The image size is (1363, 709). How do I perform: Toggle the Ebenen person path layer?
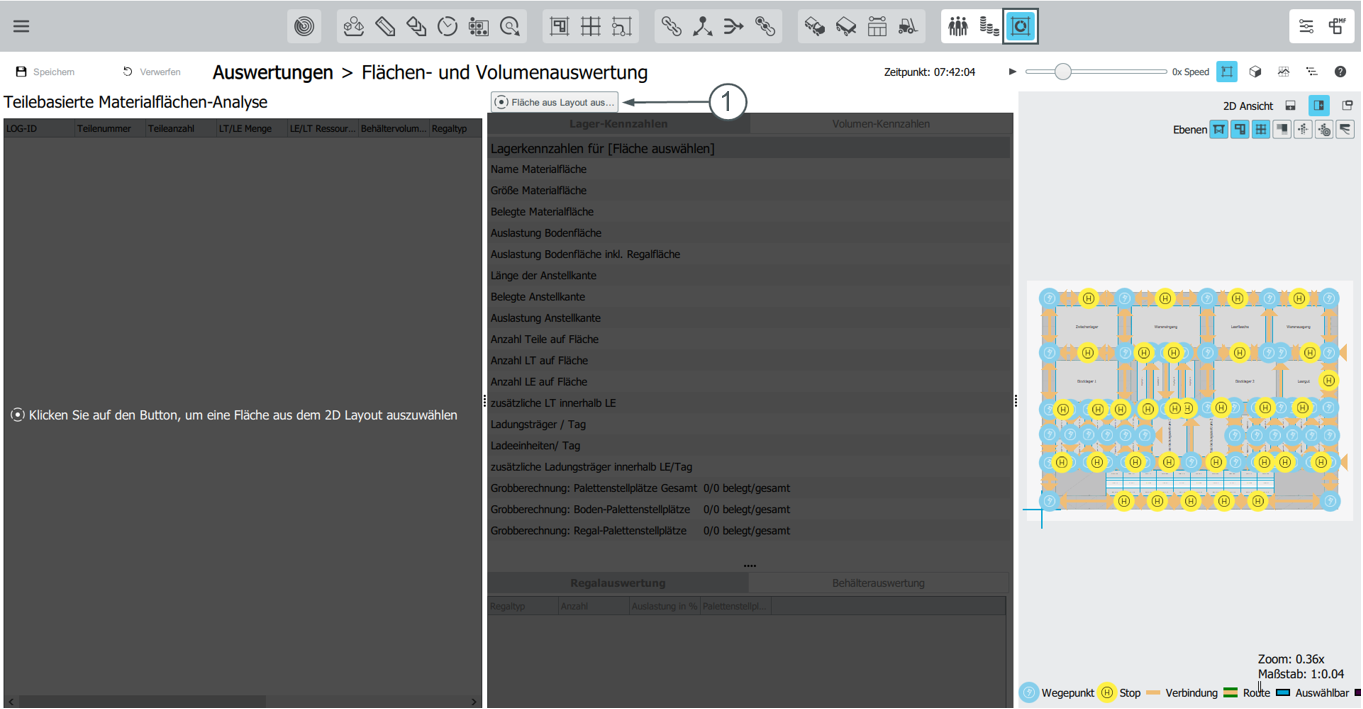[1303, 129]
